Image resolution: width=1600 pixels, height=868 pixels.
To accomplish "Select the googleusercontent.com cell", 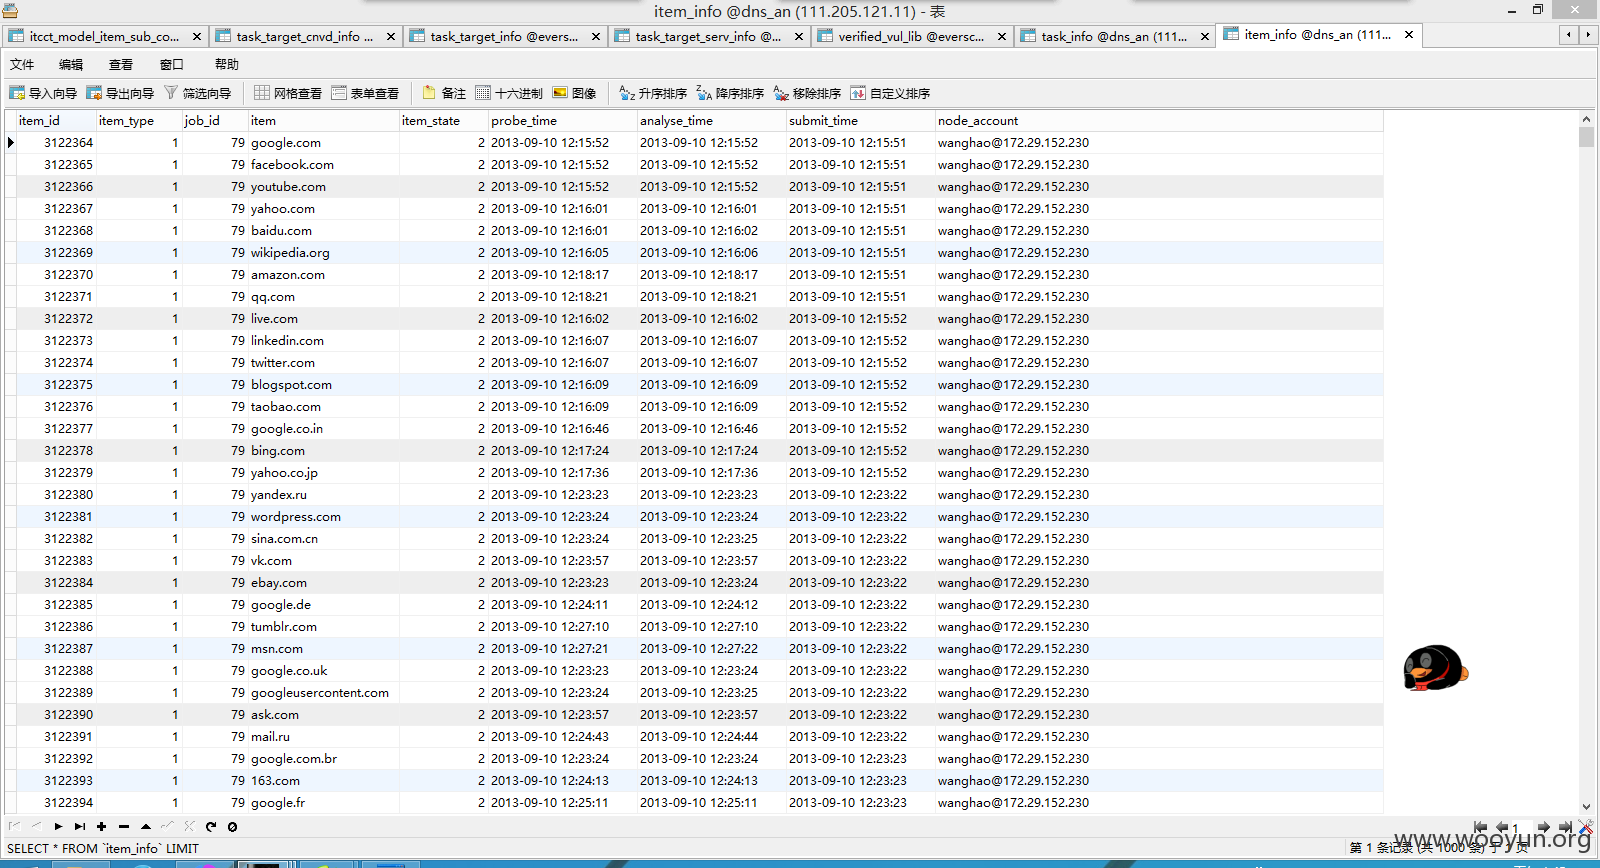I will pyautogui.click(x=323, y=693).
